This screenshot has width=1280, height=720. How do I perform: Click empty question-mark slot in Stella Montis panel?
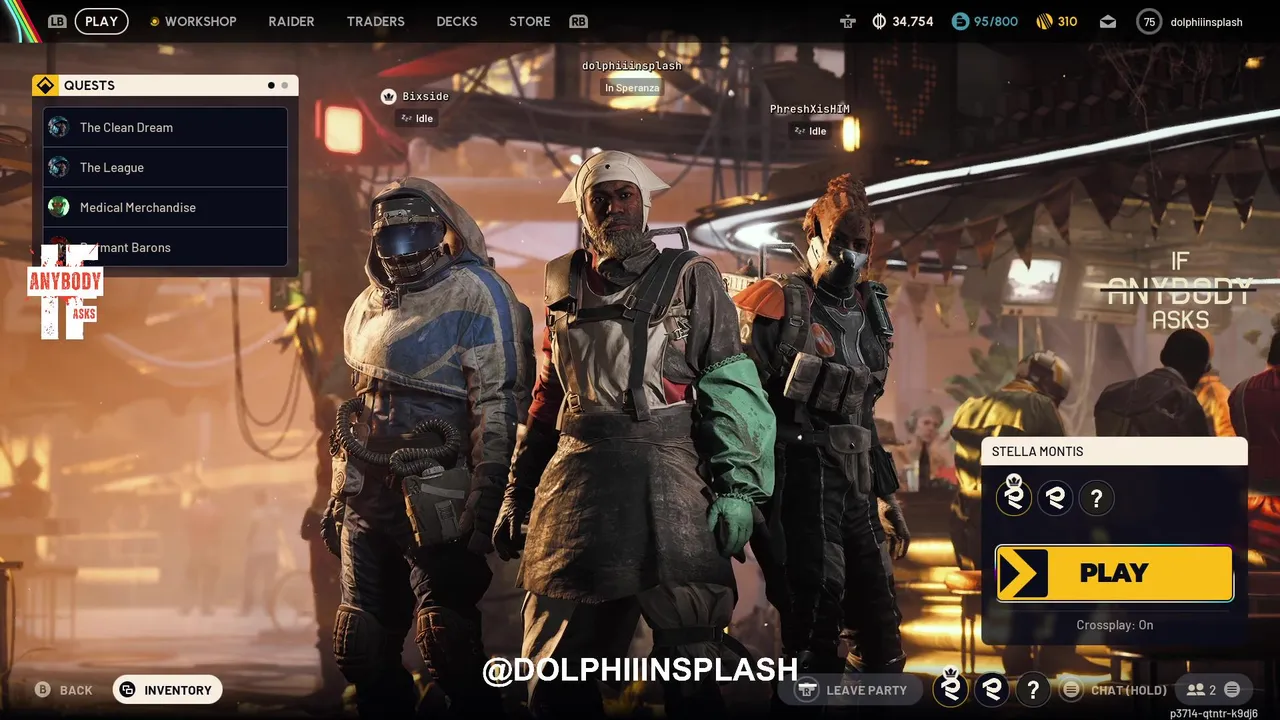1096,497
